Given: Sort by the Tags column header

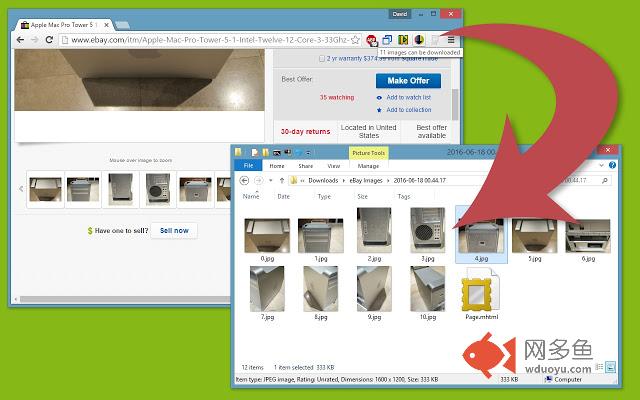Looking at the screenshot, I should pyautogui.click(x=404, y=196).
